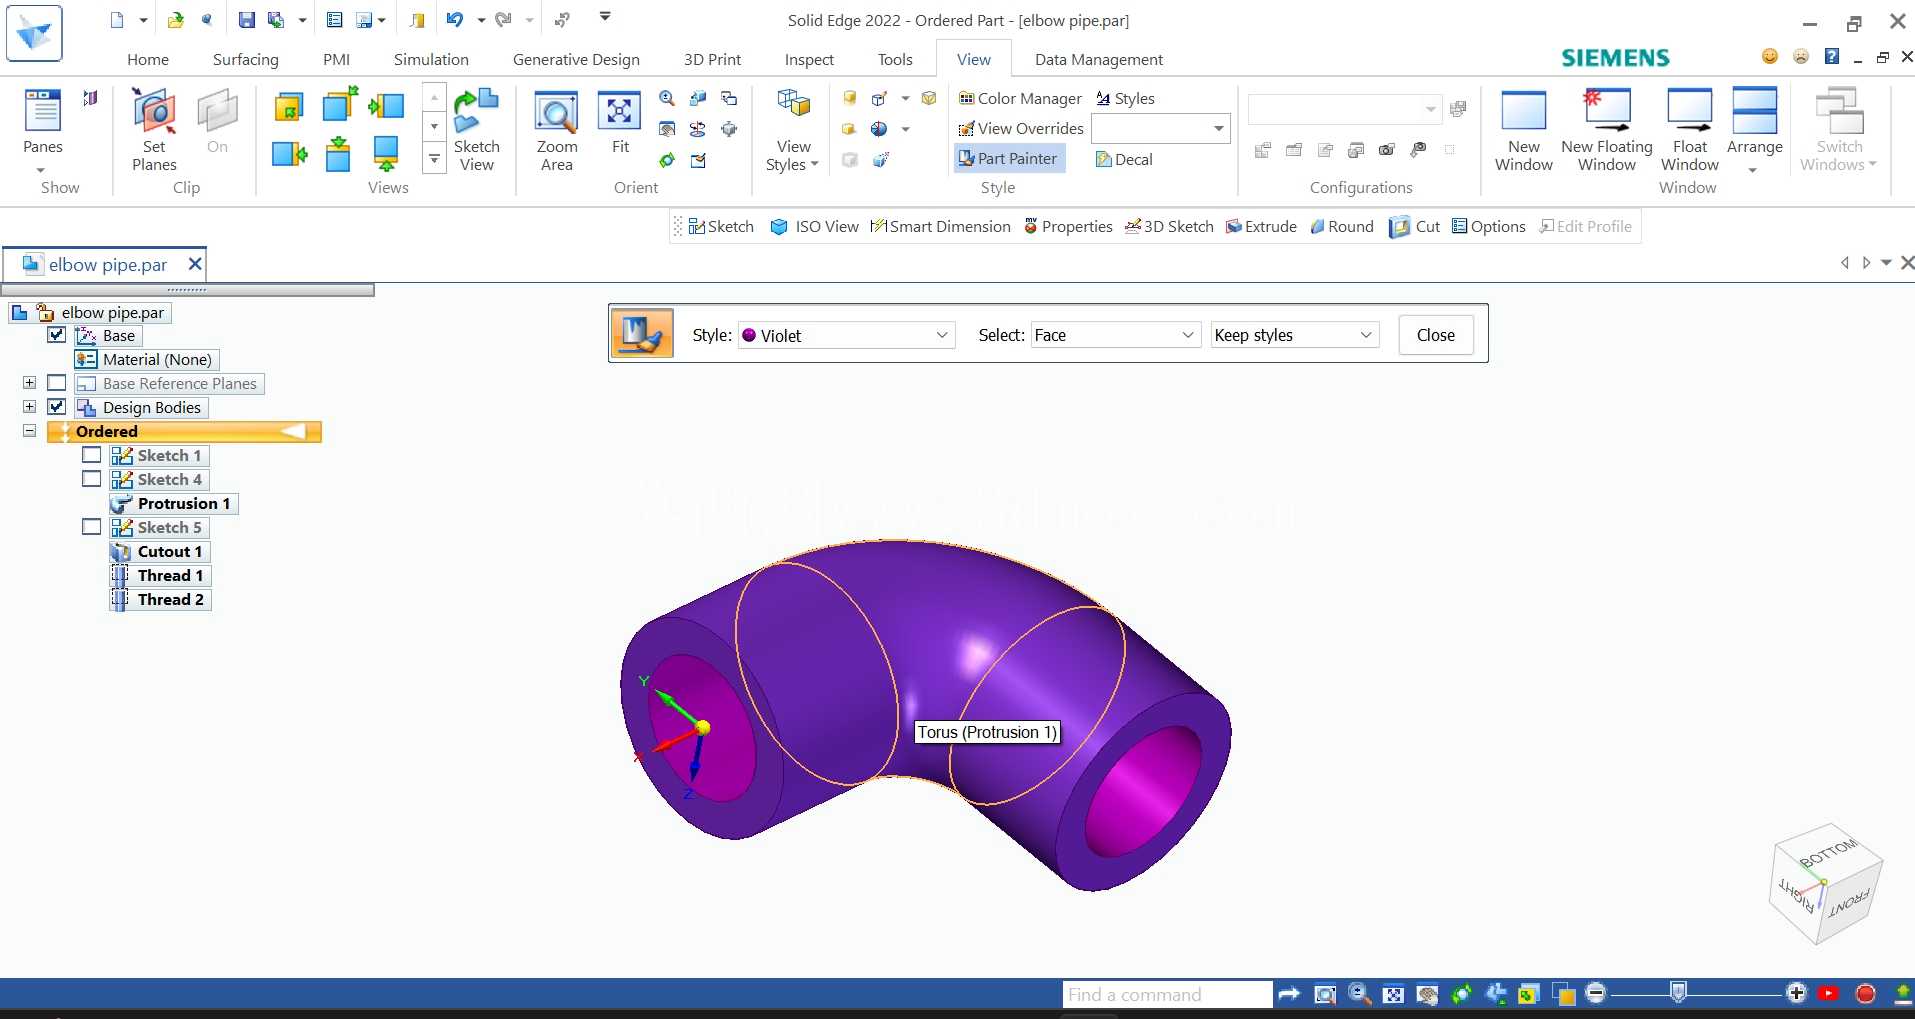Open a New Window

pyautogui.click(x=1524, y=130)
